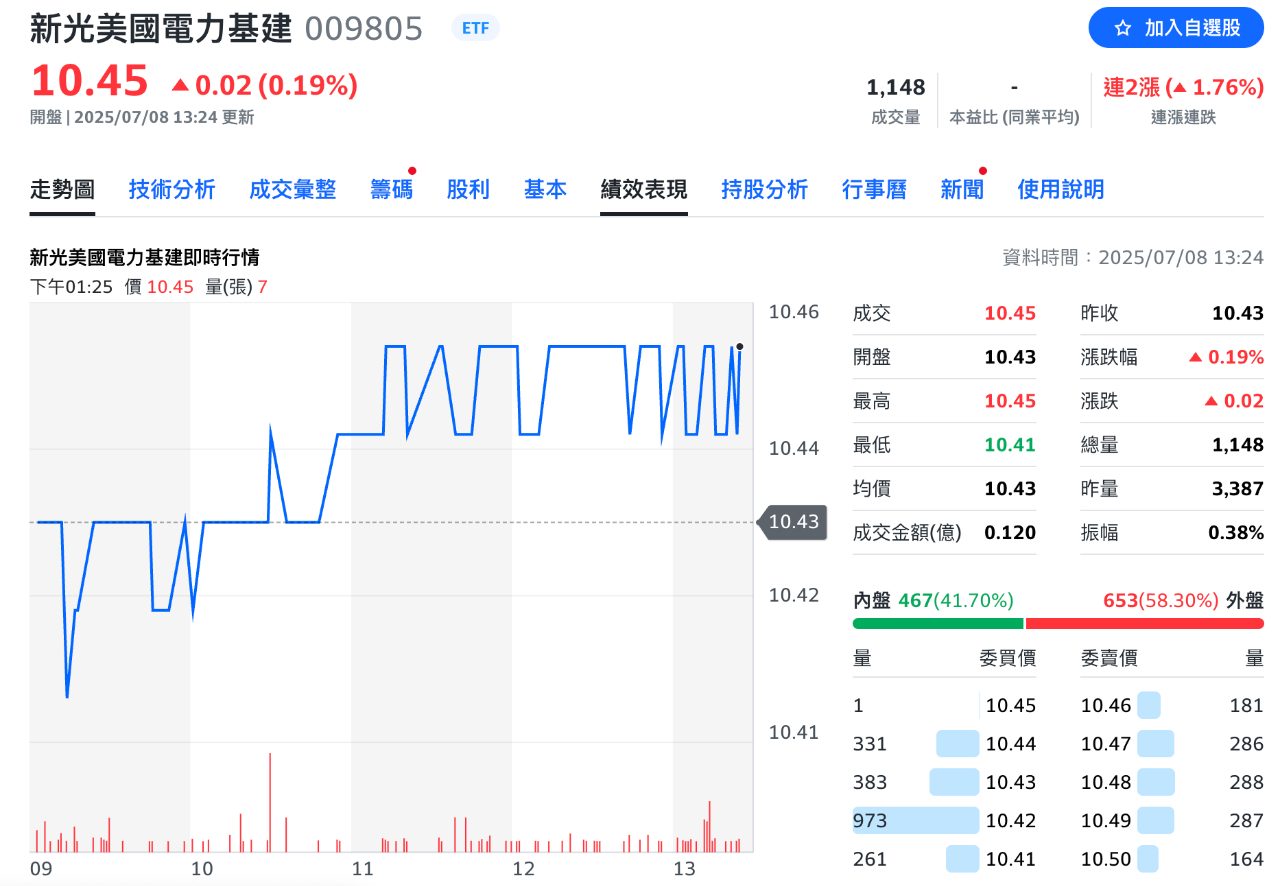The image size is (1280, 886).
Task: Click the ETF badge next to 009805
Action: 475,28
